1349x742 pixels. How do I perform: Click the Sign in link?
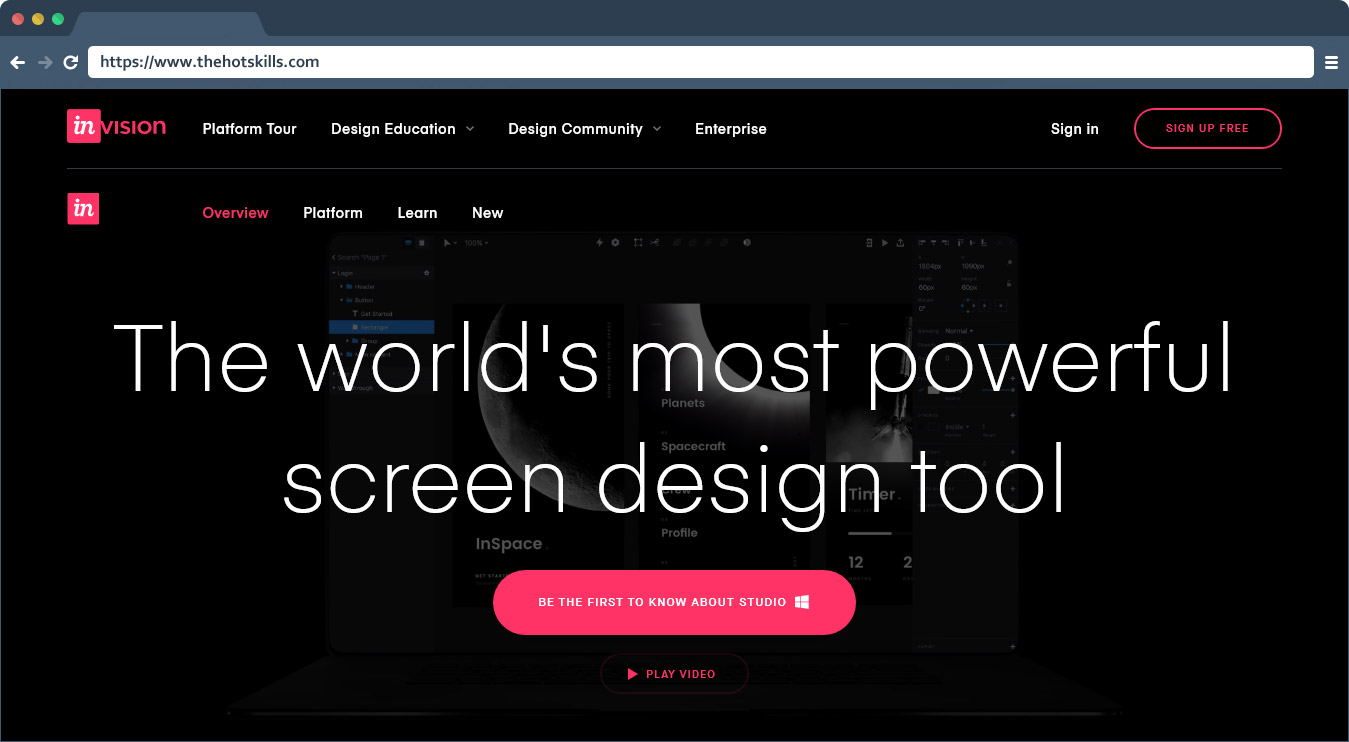click(x=1074, y=129)
